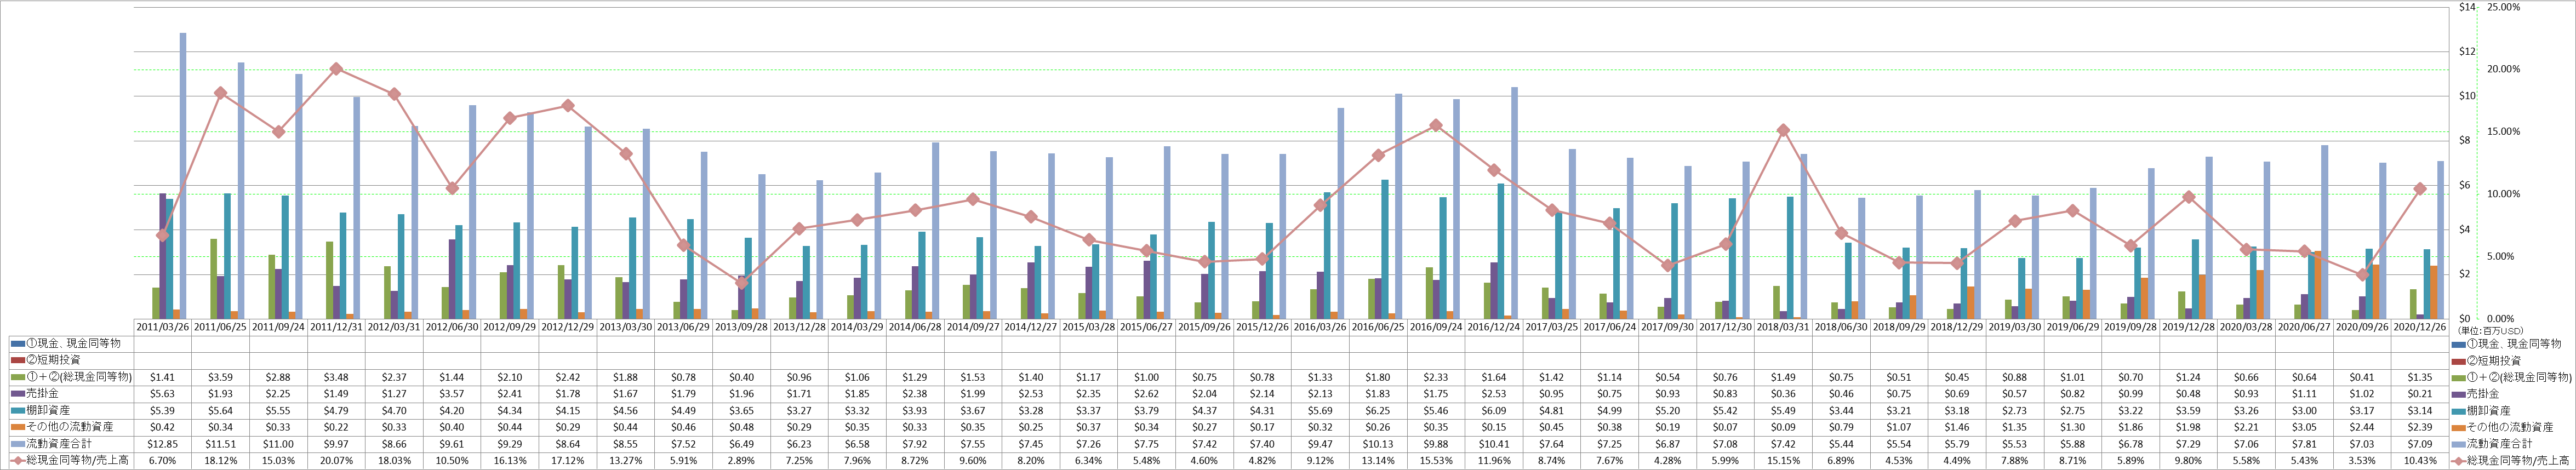Click the 2011/03/26 date column header
2576x470 pixels.
pyautogui.click(x=162, y=326)
